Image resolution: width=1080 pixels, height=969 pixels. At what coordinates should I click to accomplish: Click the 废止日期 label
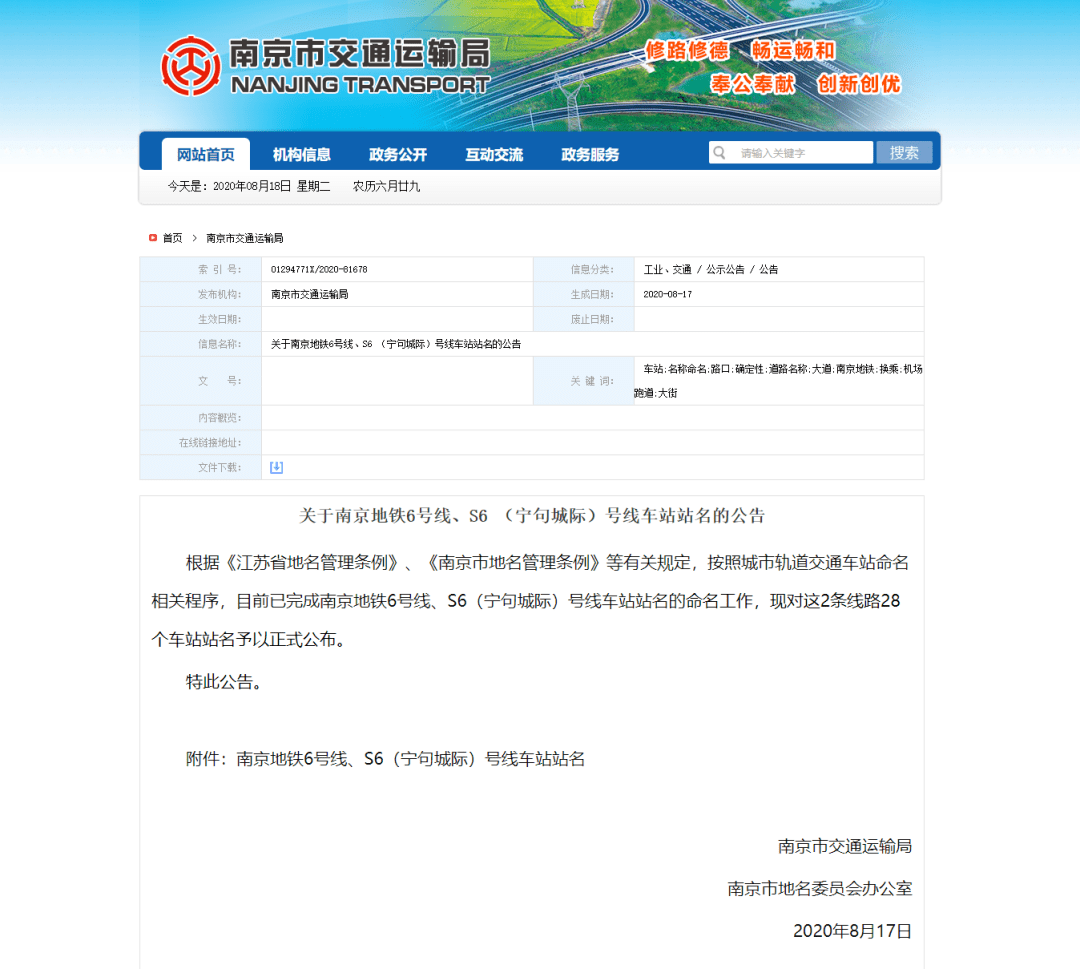pos(592,319)
